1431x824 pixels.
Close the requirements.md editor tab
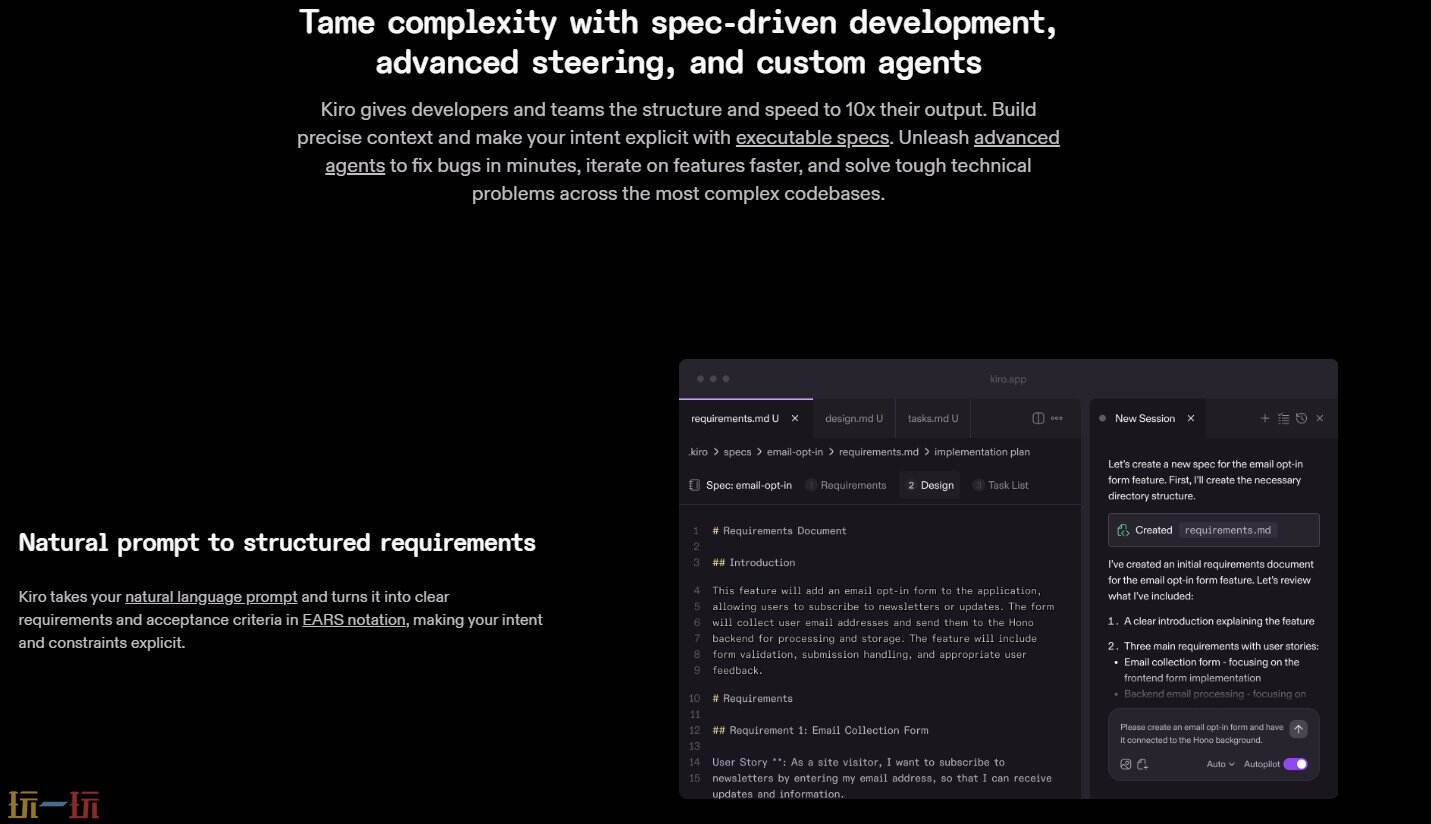pos(795,418)
